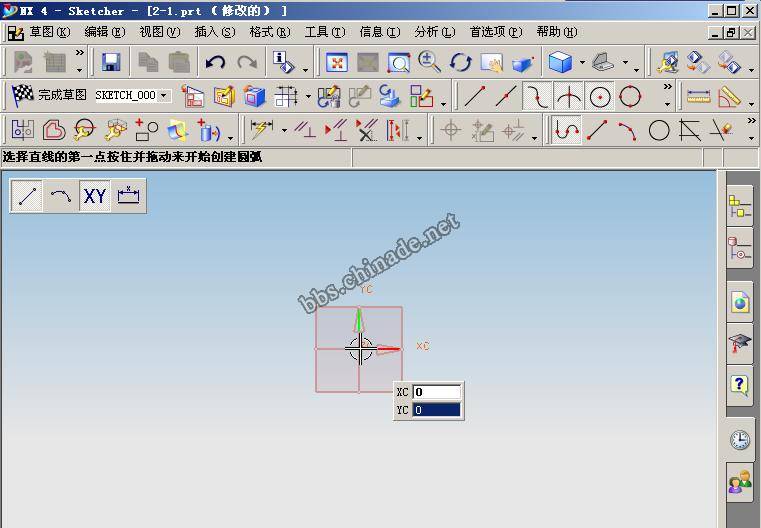Screen dimensions: 761x528
Task: Click the Inferred Dimensions icon
Action: tap(262, 130)
